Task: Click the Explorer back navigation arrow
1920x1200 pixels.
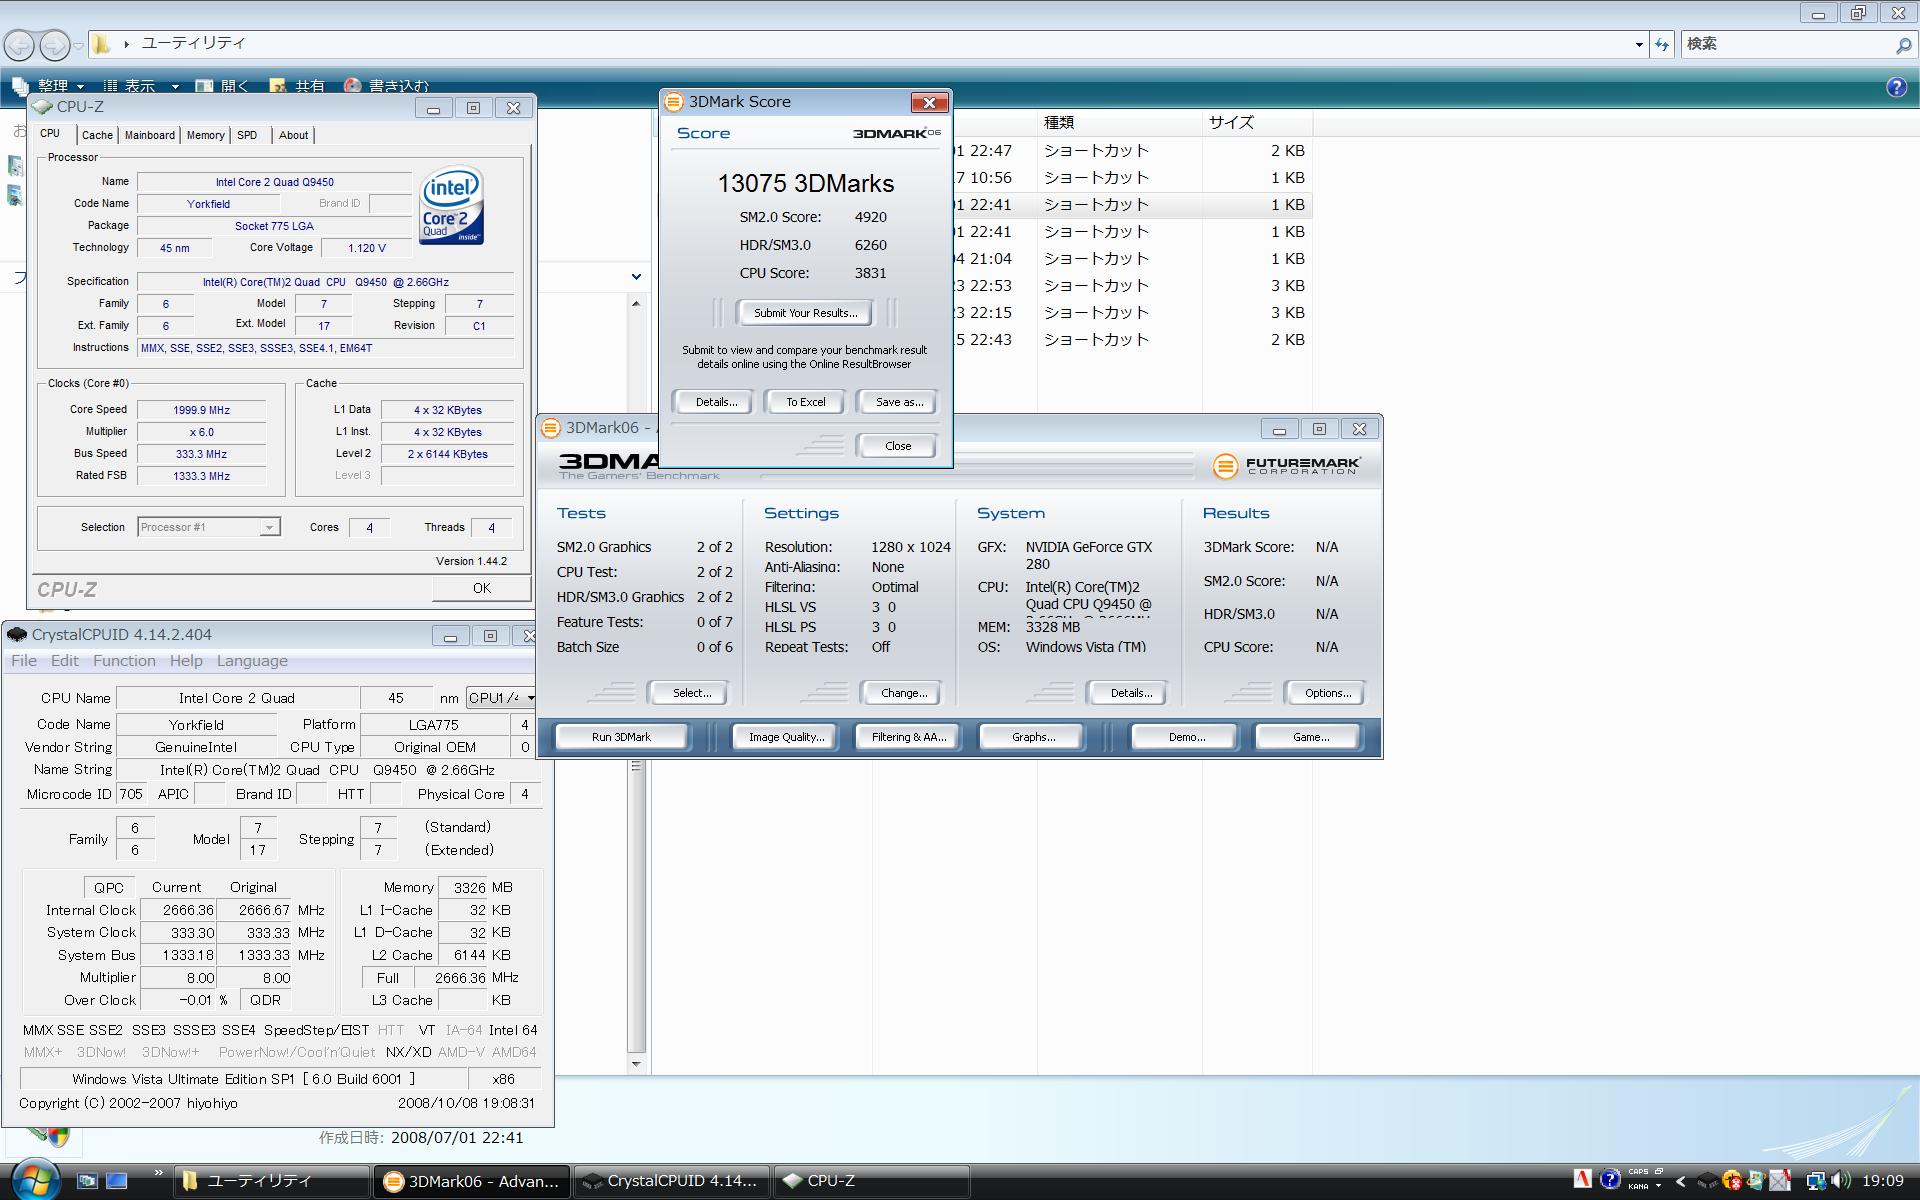Action: click(19, 44)
